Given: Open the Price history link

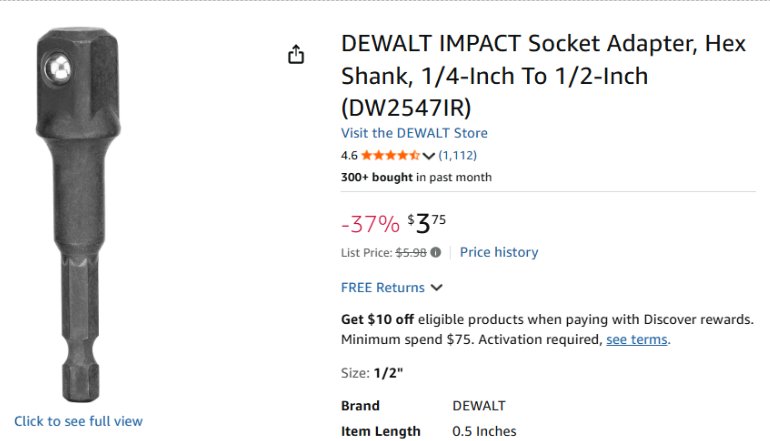Looking at the screenshot, I should coord(499,252).
